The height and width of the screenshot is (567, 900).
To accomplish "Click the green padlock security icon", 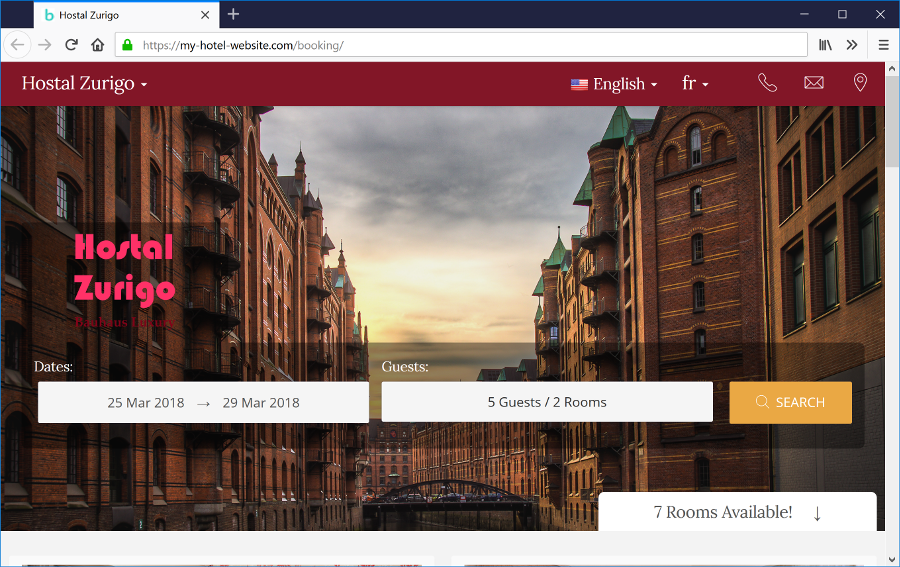I will [127, 45].
